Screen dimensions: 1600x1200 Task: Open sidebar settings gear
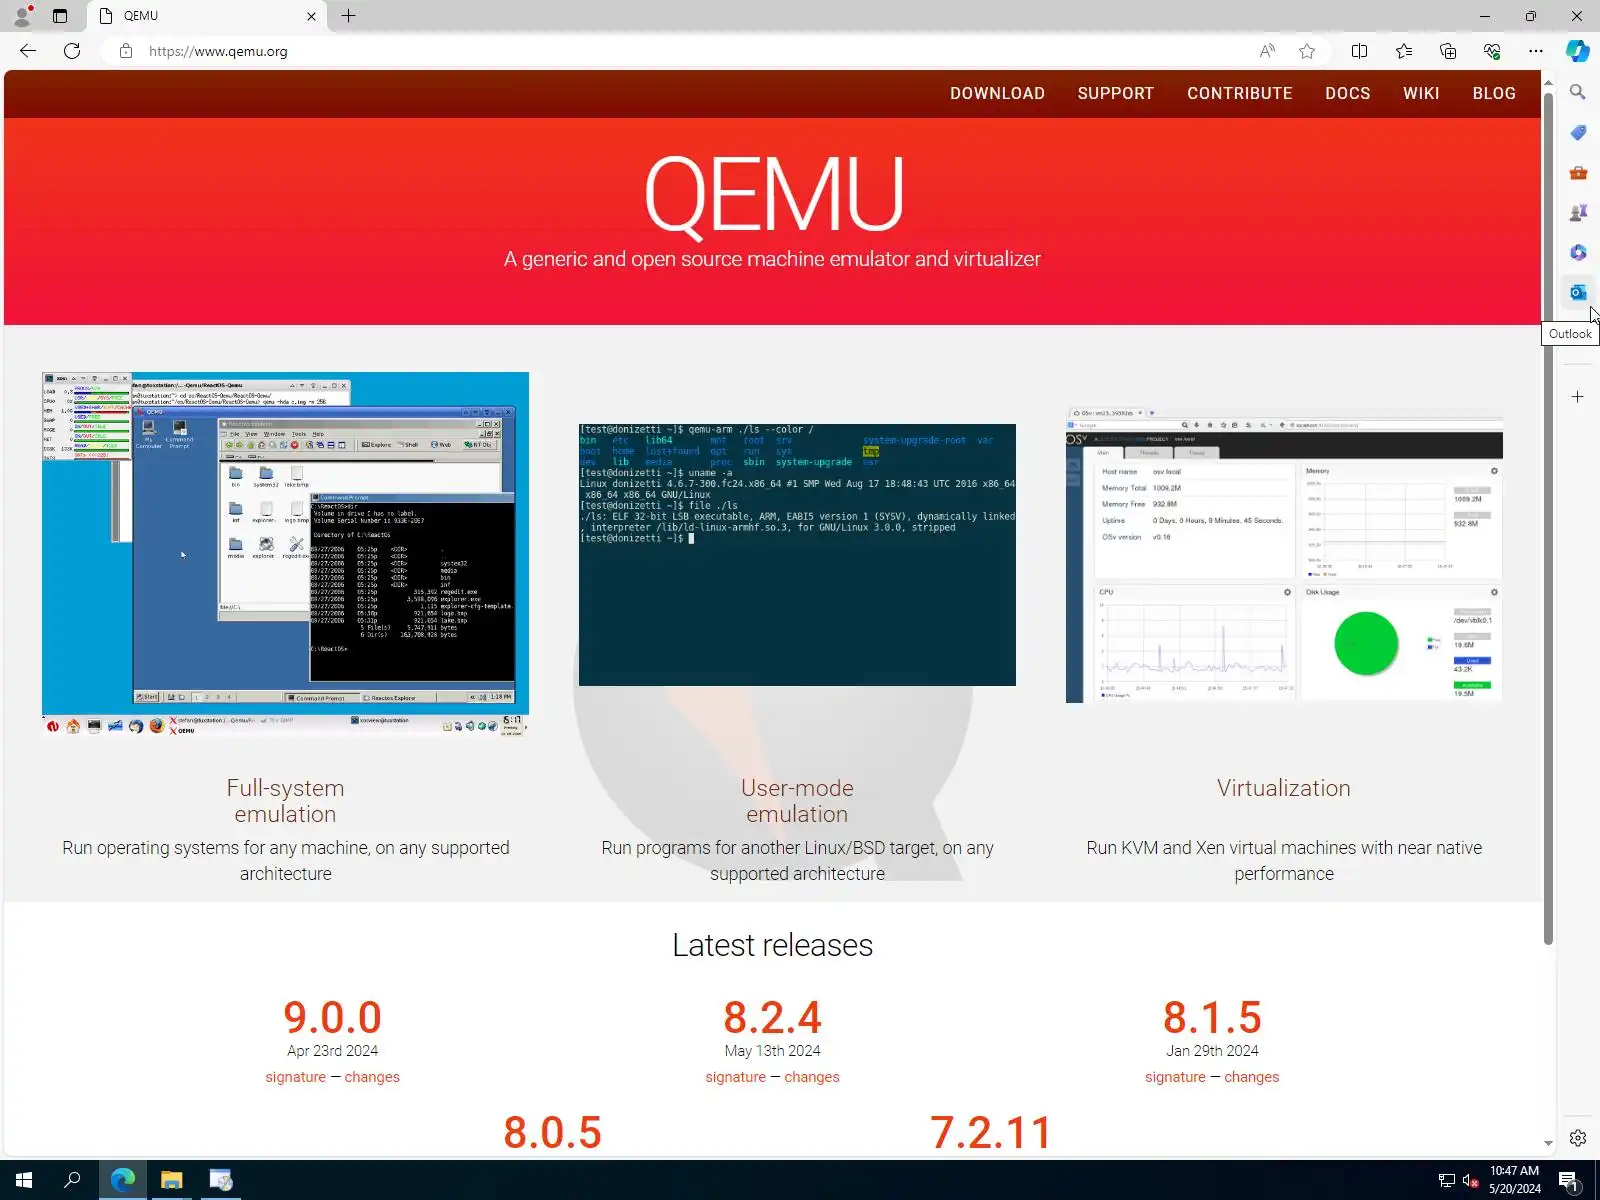point(1578,1138)
